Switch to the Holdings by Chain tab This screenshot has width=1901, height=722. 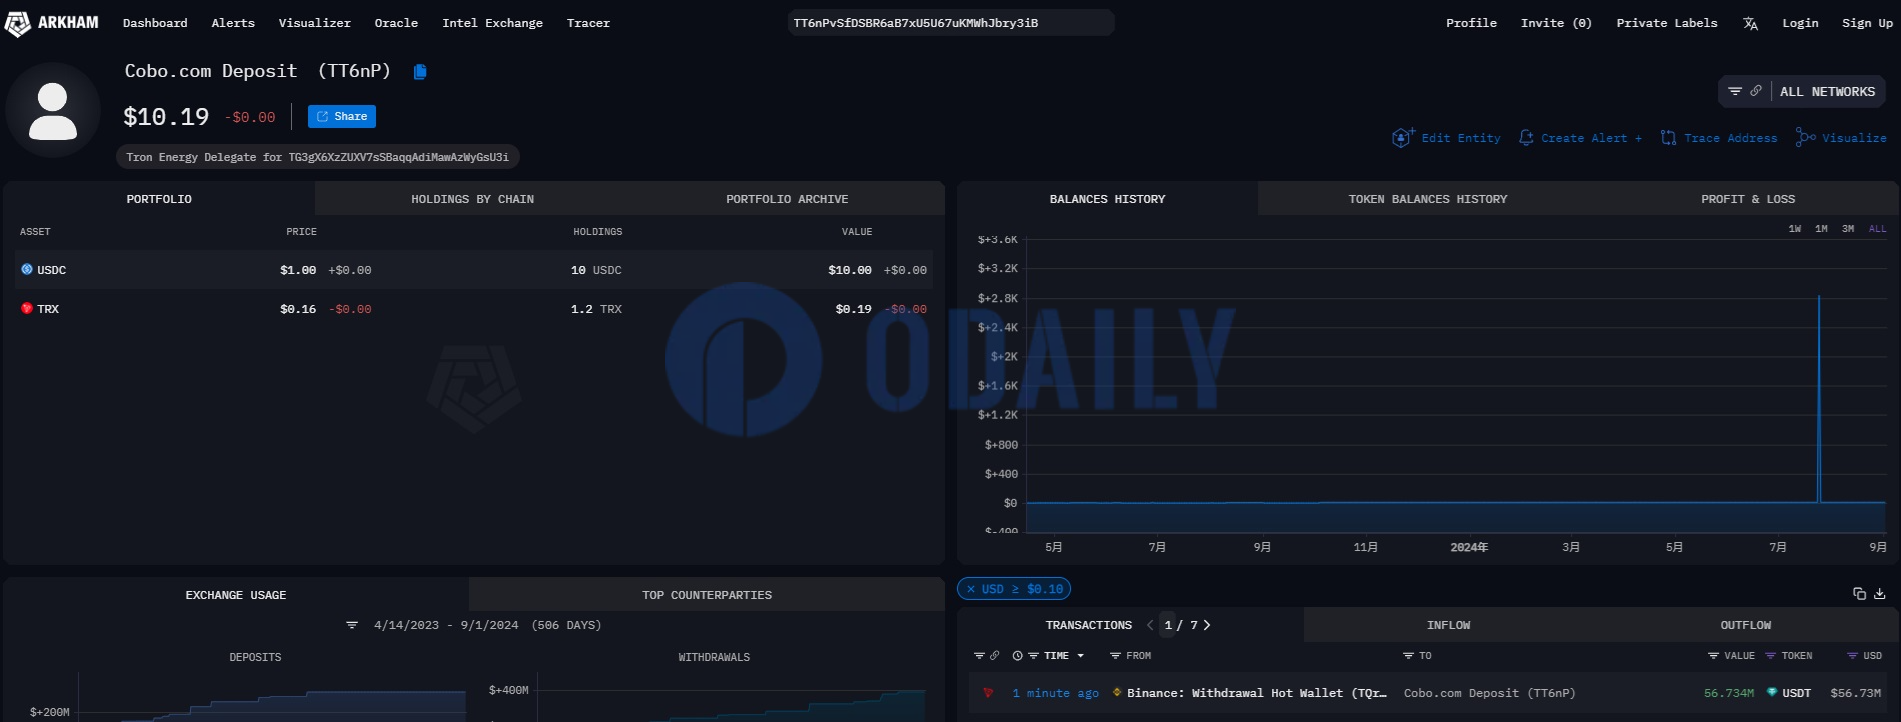coord(472,199)
